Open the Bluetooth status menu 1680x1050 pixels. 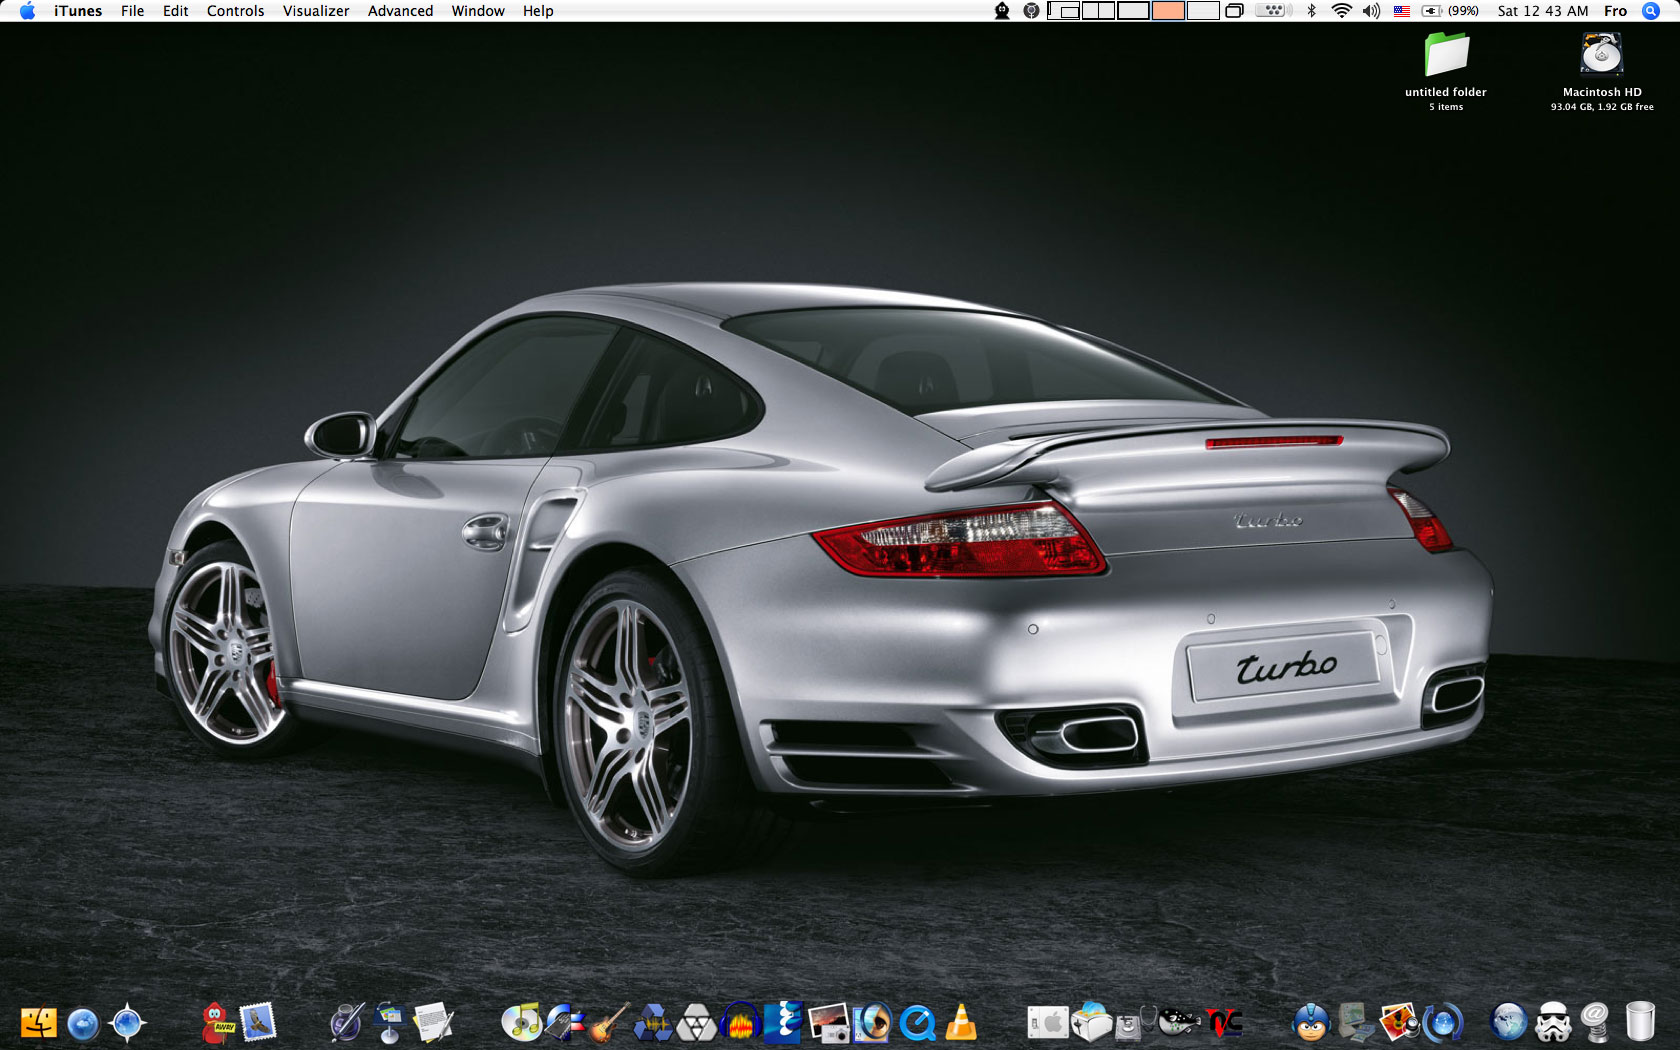point(1312,11)
